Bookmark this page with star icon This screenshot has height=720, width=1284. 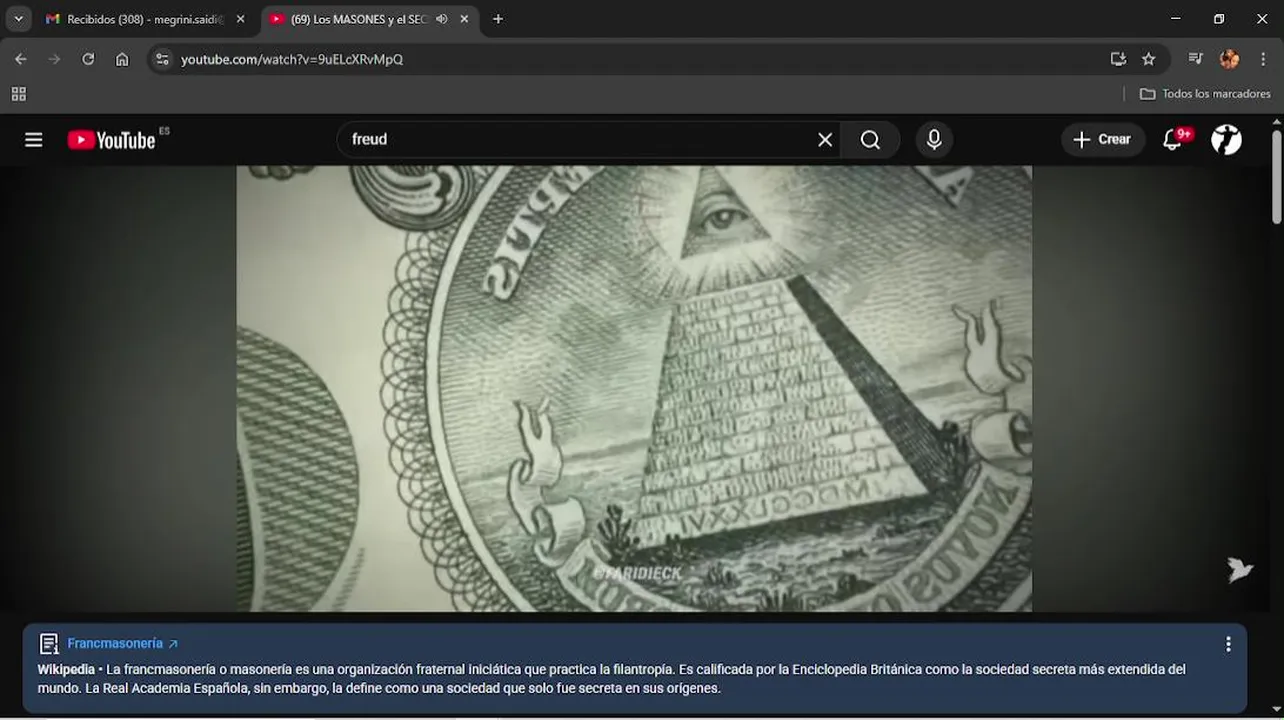coord(1148,59)
